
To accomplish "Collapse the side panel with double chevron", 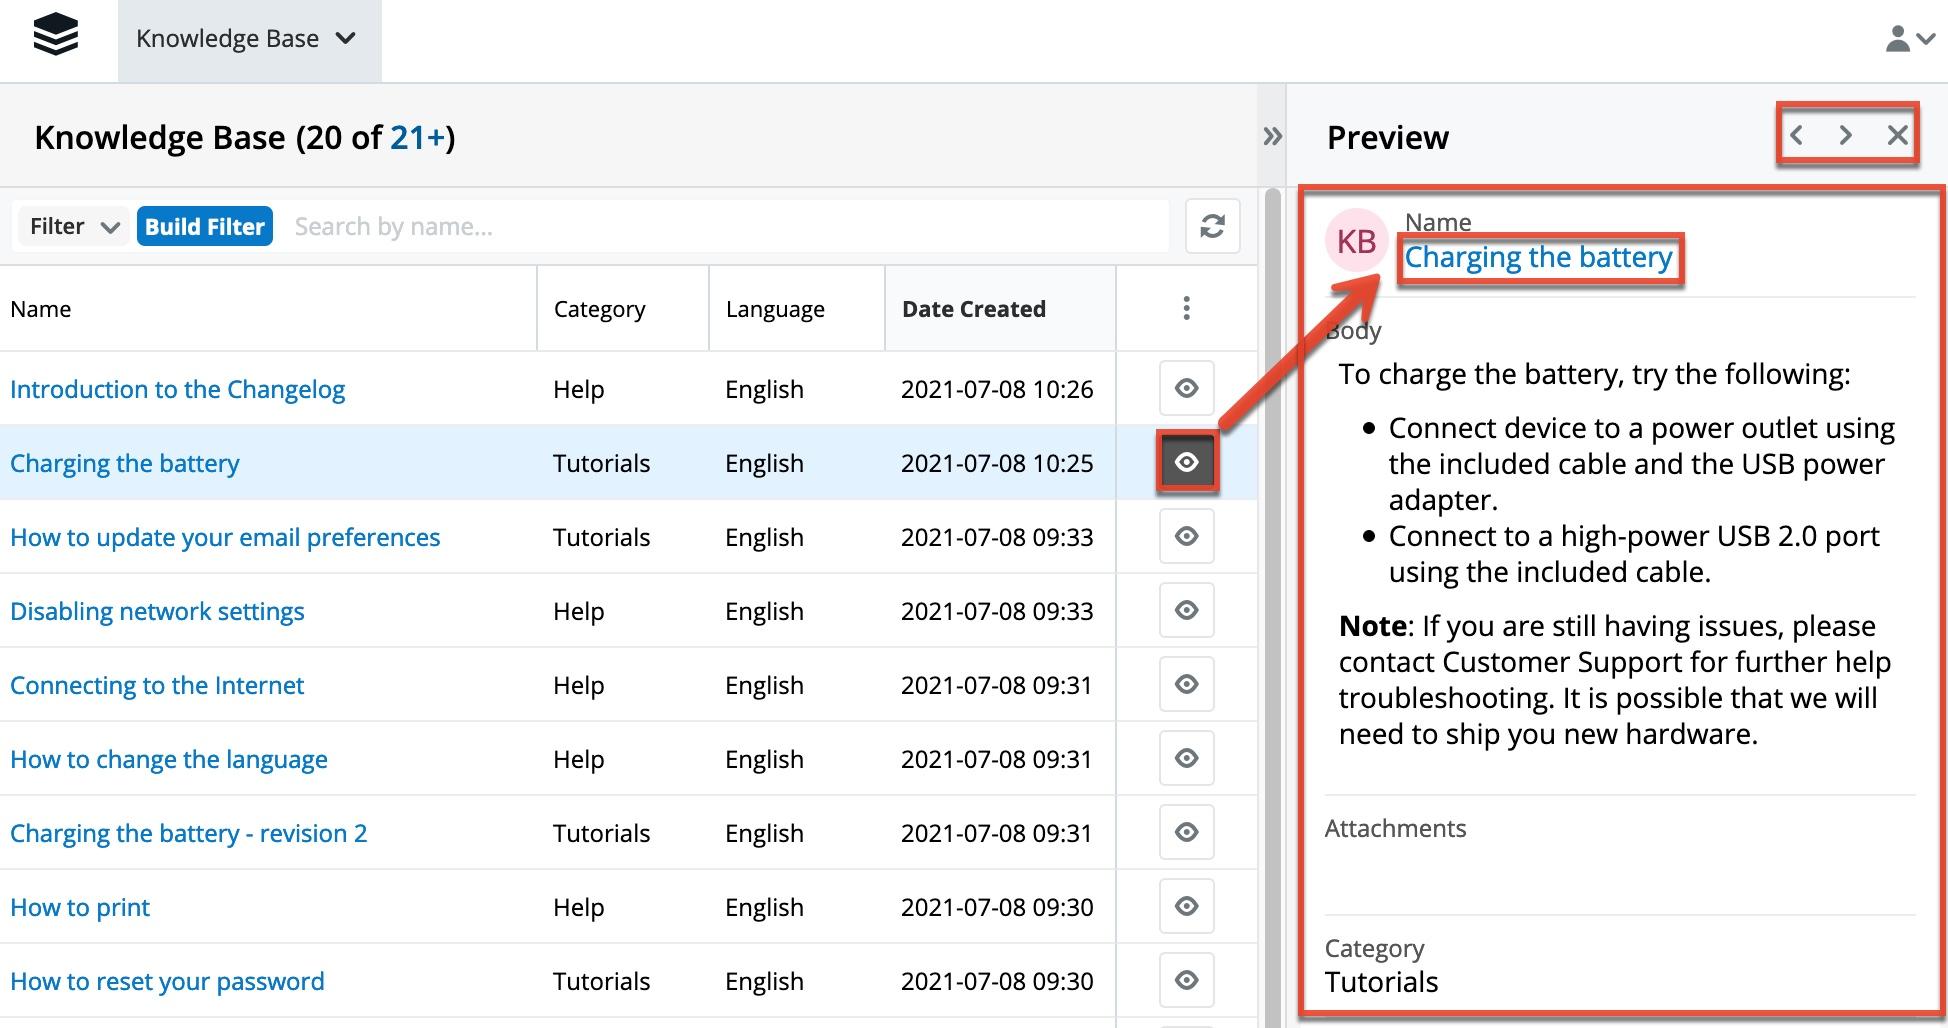I will (x=1271, y=137).
